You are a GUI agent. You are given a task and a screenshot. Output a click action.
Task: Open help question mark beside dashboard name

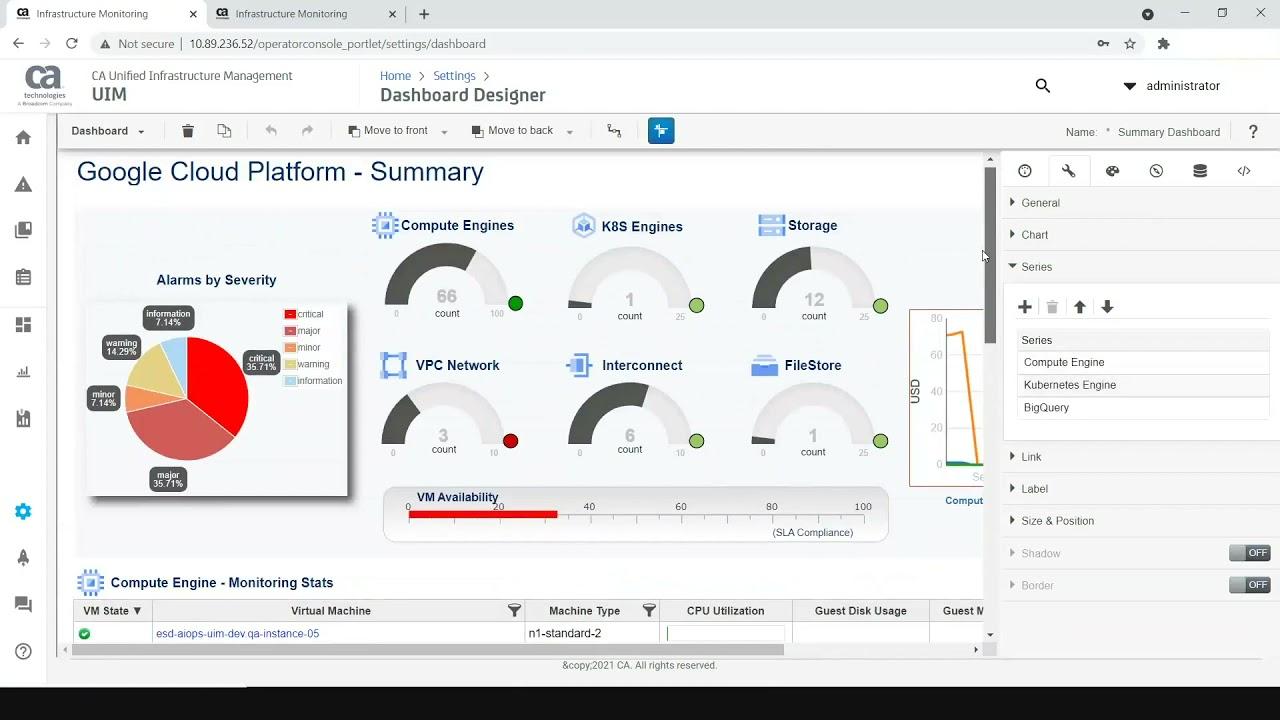[x=1253, y=132]
